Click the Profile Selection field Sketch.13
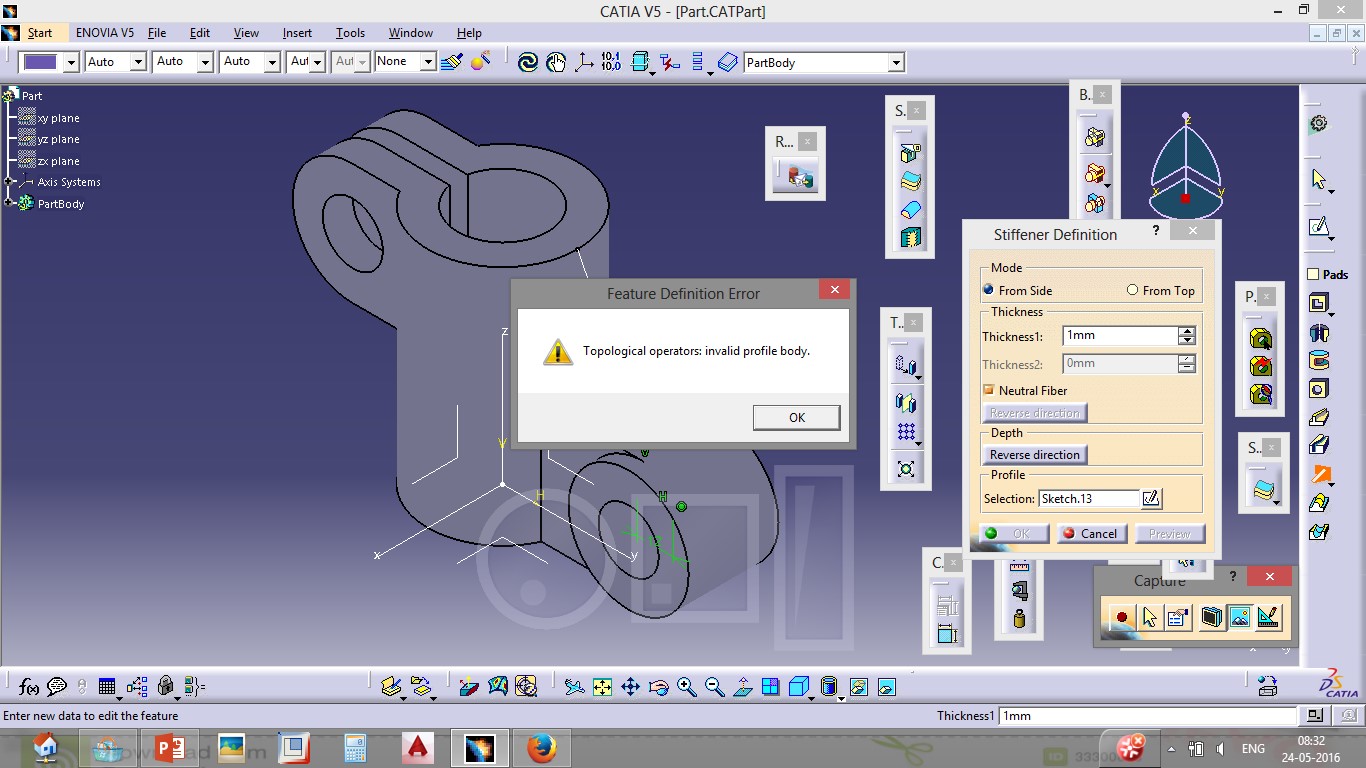Viewport: 1366px width, 768px height. tap(1088, 498)
